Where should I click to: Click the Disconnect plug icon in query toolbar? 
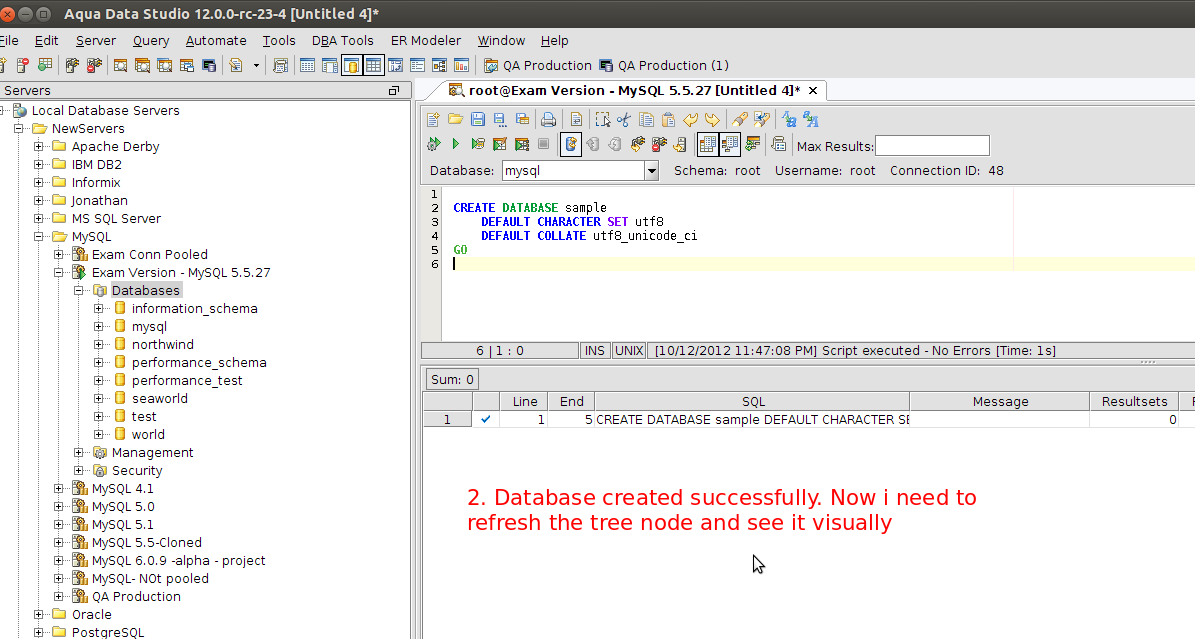(659, 144)
